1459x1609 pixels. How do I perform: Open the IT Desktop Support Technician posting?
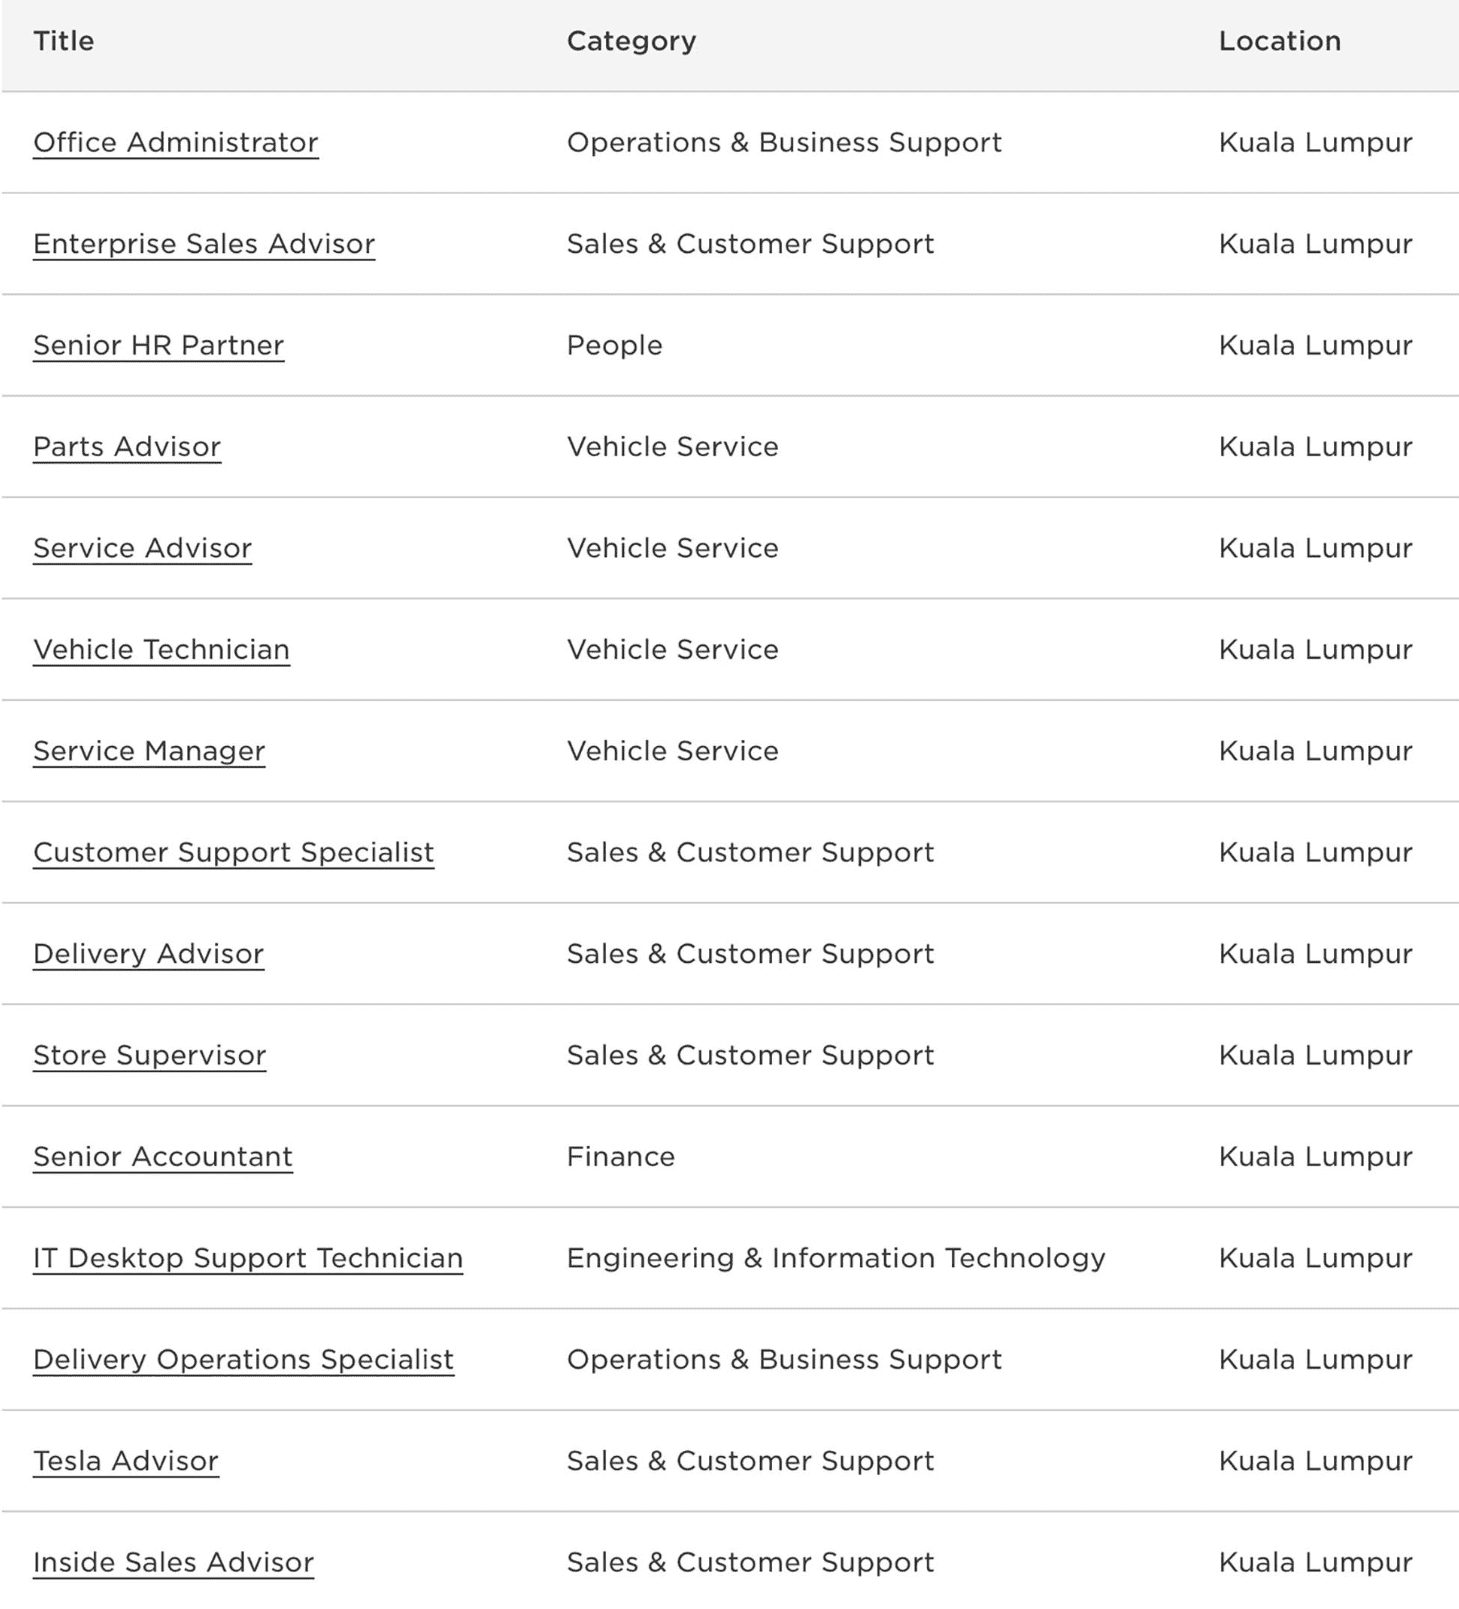pyautogui.click(x=247, y=1258)
